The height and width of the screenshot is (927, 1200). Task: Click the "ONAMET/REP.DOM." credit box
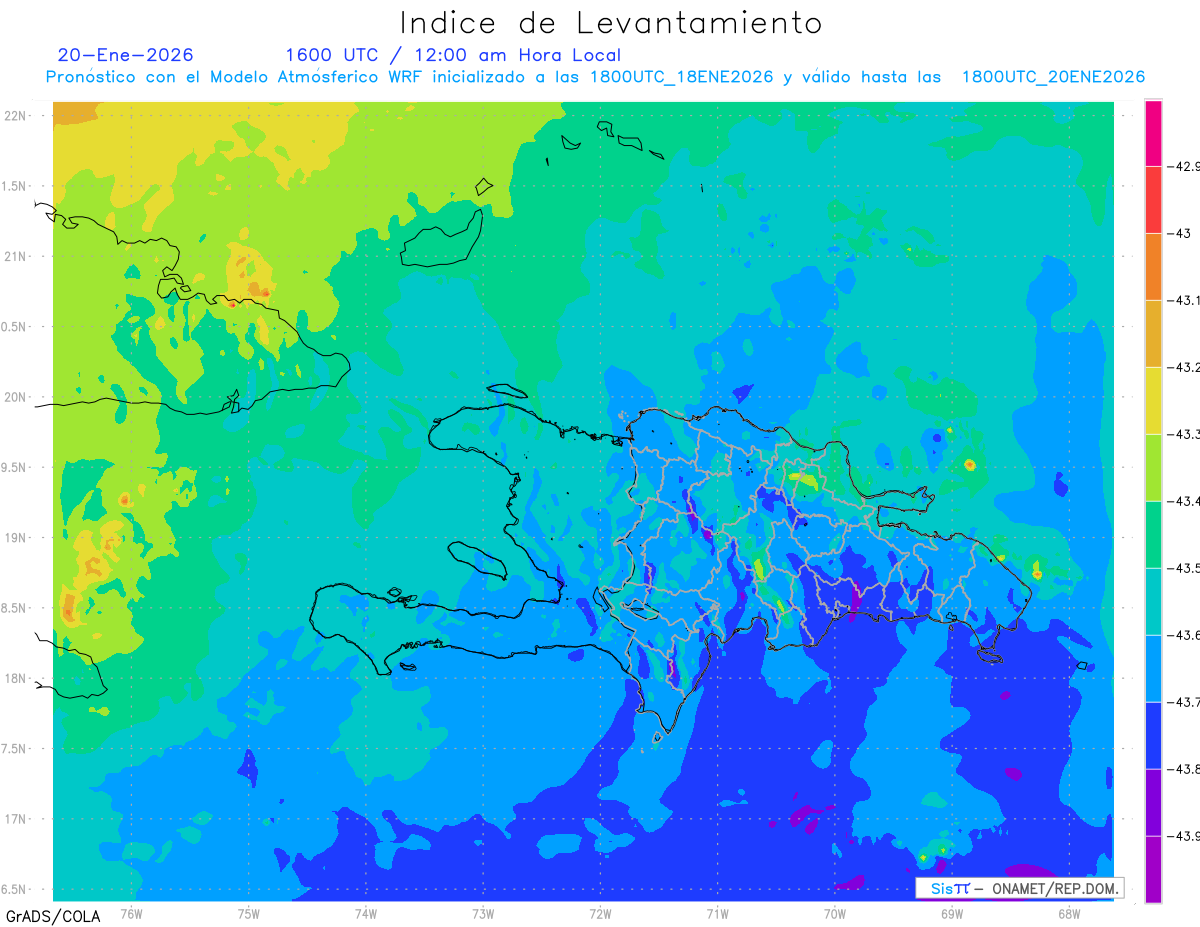click(x=1019, y=888)
